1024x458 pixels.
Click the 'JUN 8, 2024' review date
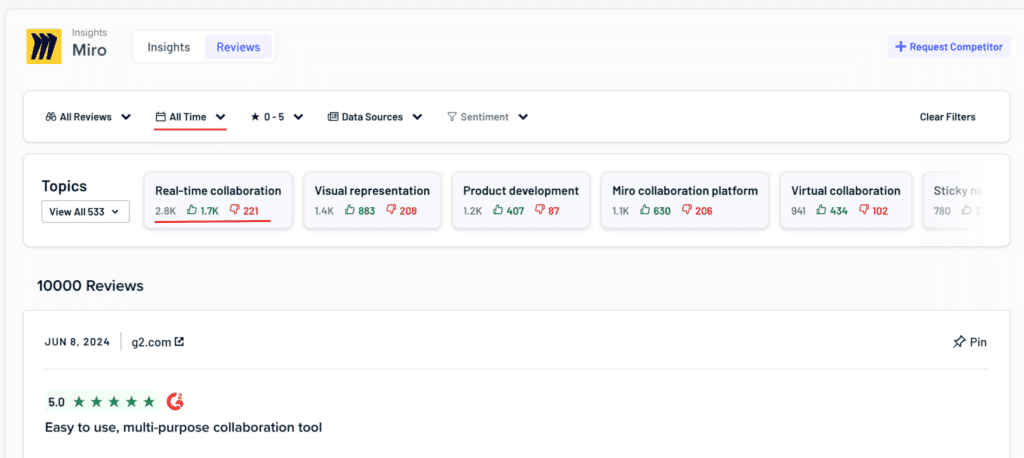point(77,342)
